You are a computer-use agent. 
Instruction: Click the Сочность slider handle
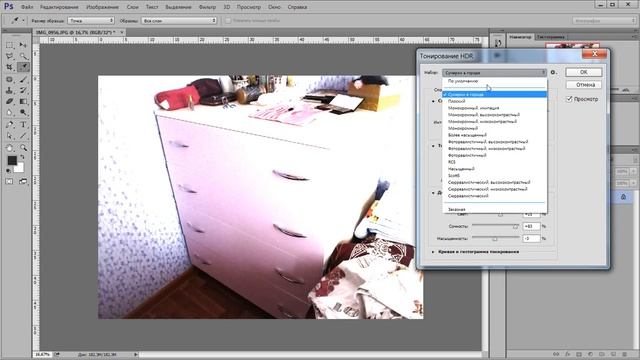[515, 227]
